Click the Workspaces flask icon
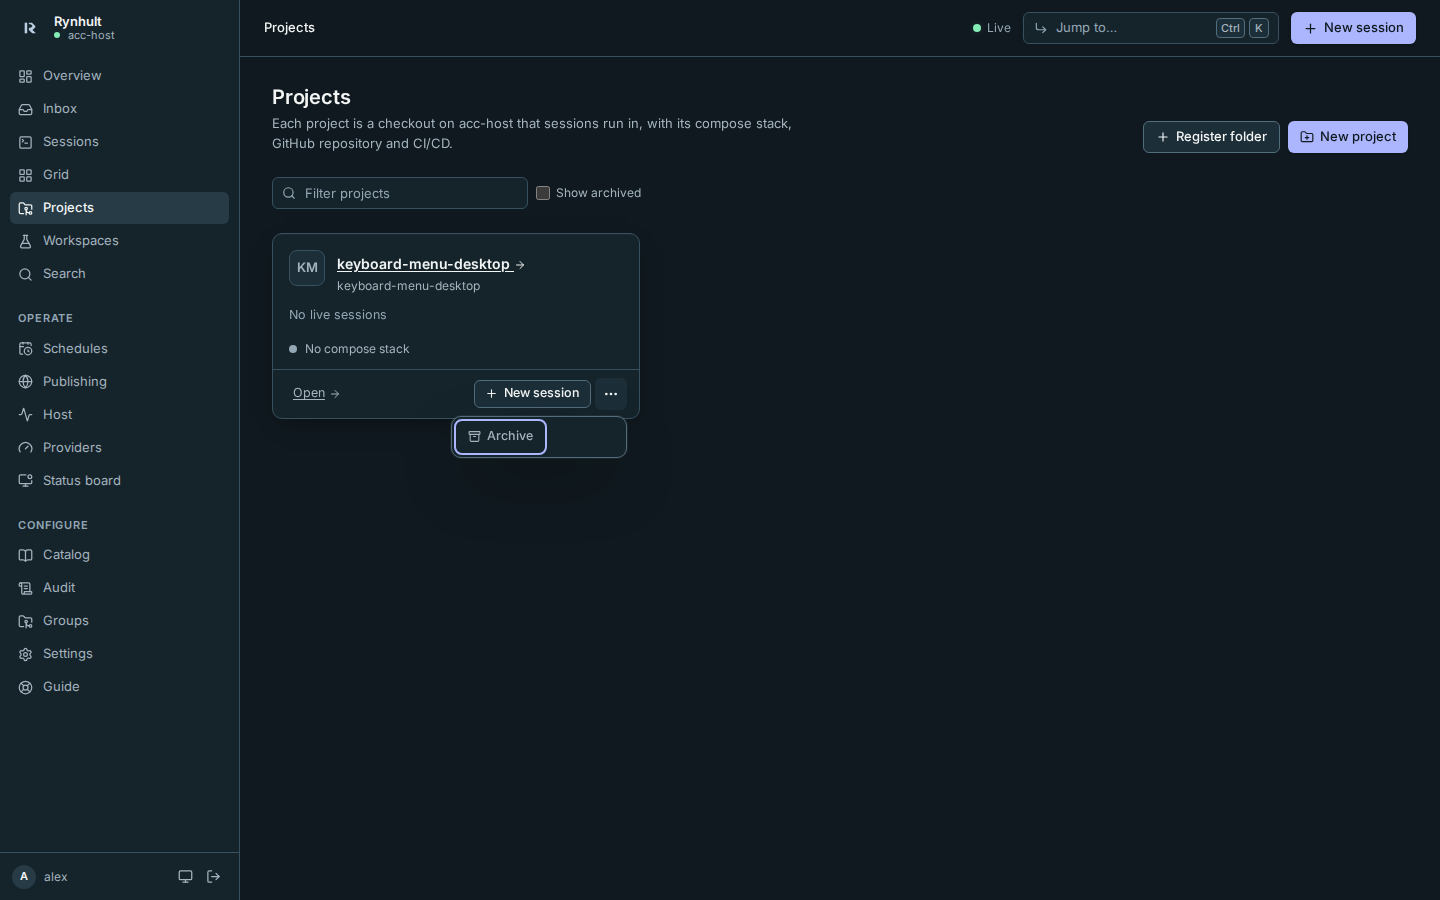The height and width of the screenshot is (900, 1440). 25,241
